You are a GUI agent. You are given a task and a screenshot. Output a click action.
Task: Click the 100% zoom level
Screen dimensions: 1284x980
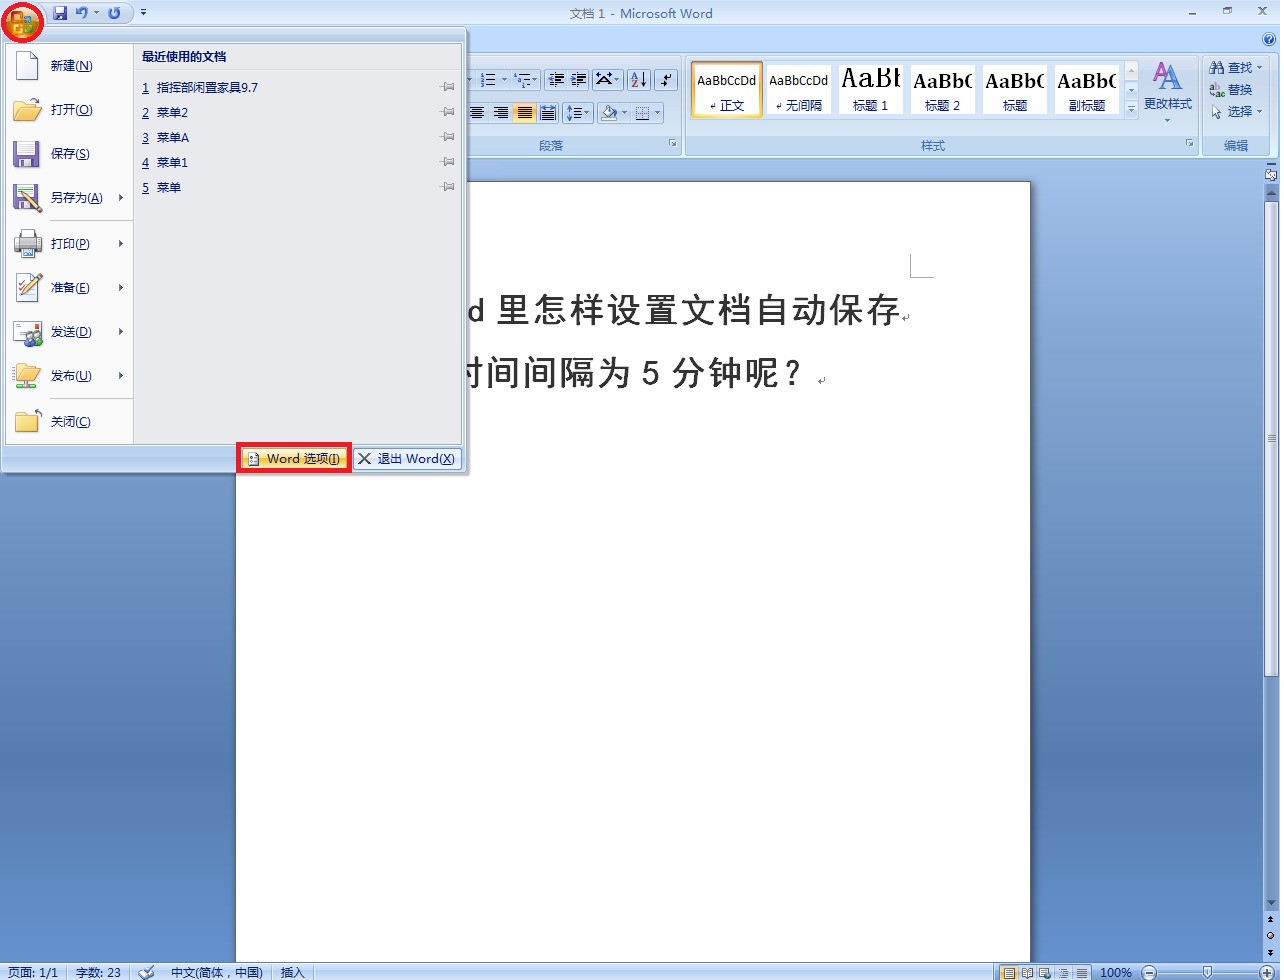[x=1116, y=972]
